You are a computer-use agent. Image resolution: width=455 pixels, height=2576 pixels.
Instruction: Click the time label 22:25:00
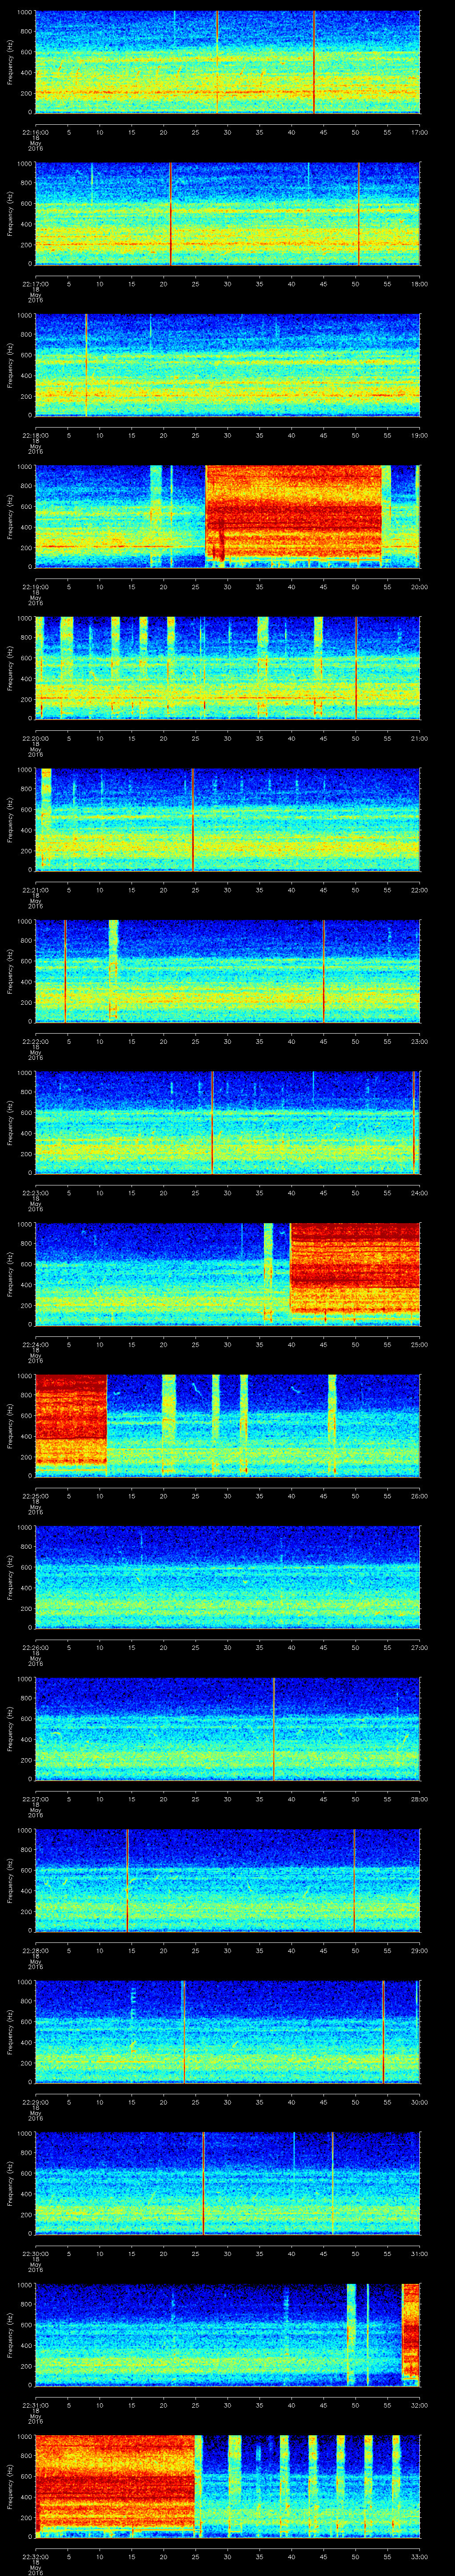coord(35,1496)
